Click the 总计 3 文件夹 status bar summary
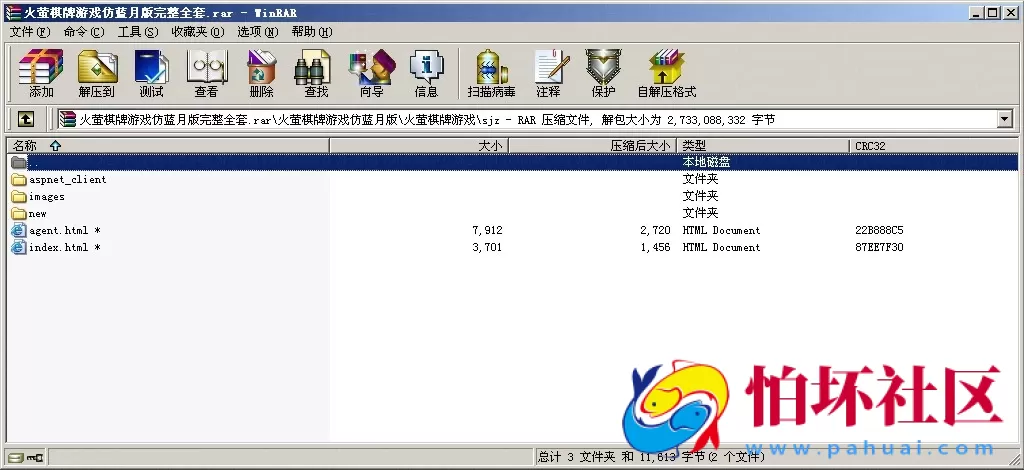The height and width of the screenshot is (470, 1024). coord(653,456)
